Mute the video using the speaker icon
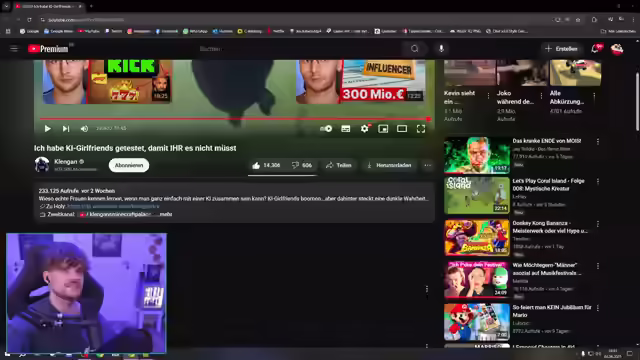Viewport: 640px width, 360px height. click(x=84, y=129)
